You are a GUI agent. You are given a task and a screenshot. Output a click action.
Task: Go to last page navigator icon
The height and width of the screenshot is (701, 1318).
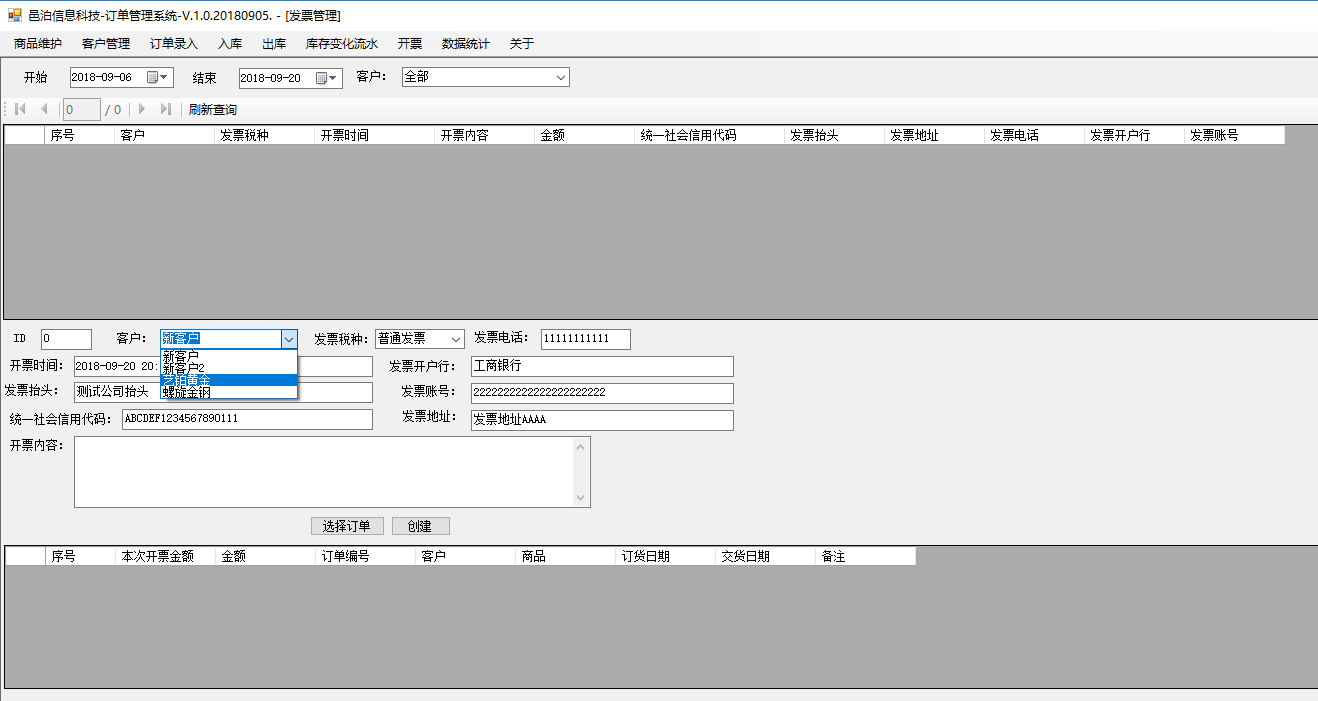tap(165, 109)
